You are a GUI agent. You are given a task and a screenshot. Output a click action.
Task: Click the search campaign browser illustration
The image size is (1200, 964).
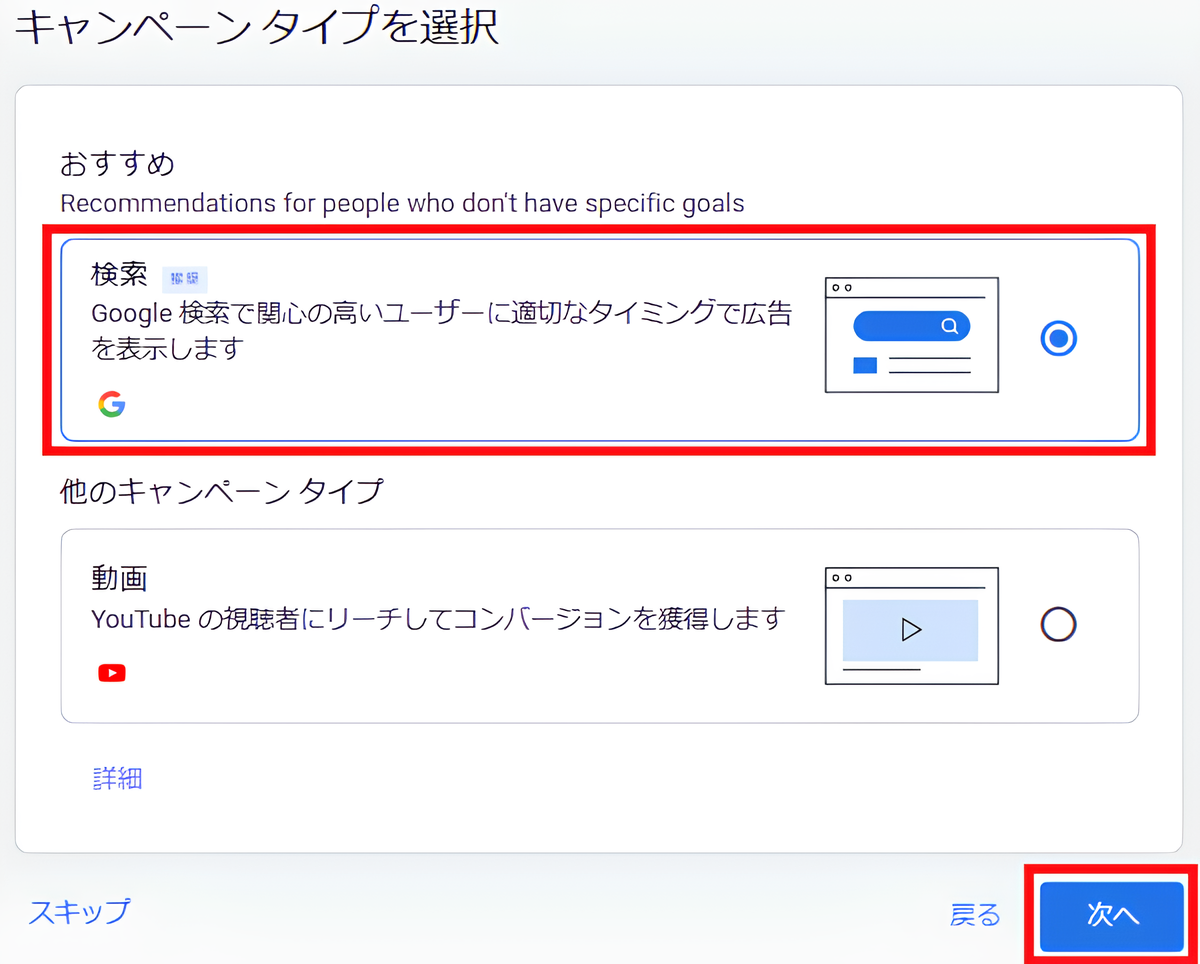coord(911,335)
